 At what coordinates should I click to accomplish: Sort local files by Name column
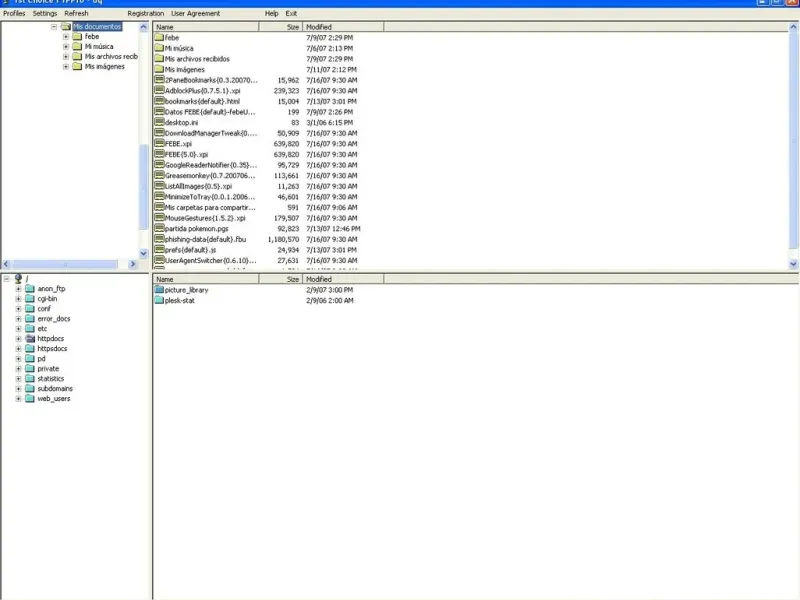[206, 27]
